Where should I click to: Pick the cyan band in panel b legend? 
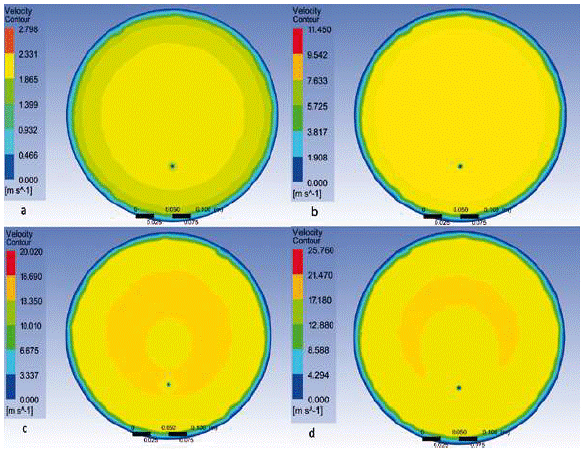[x=298, y=144]
